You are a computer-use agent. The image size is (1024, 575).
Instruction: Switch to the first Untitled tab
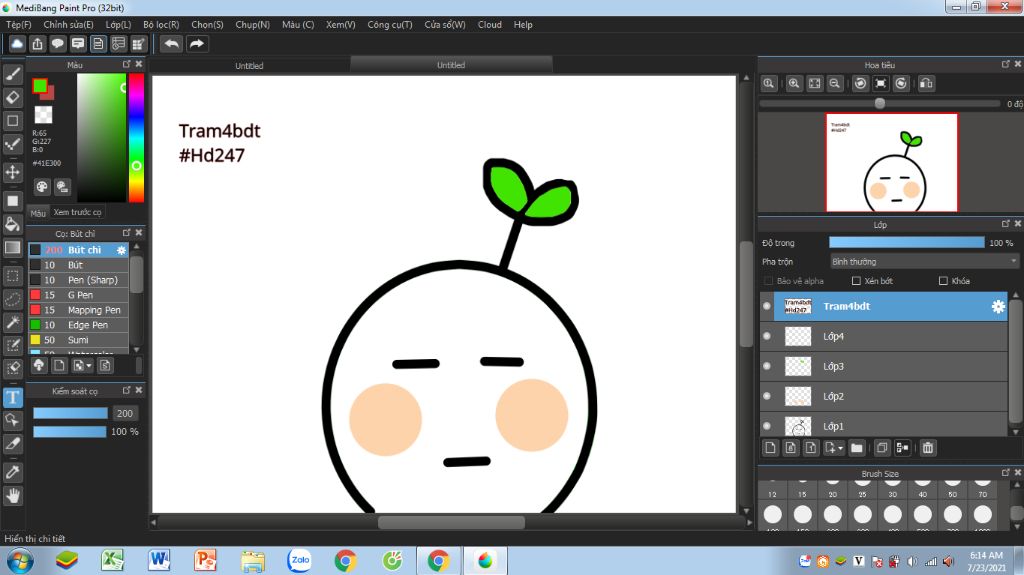point(249,65)
